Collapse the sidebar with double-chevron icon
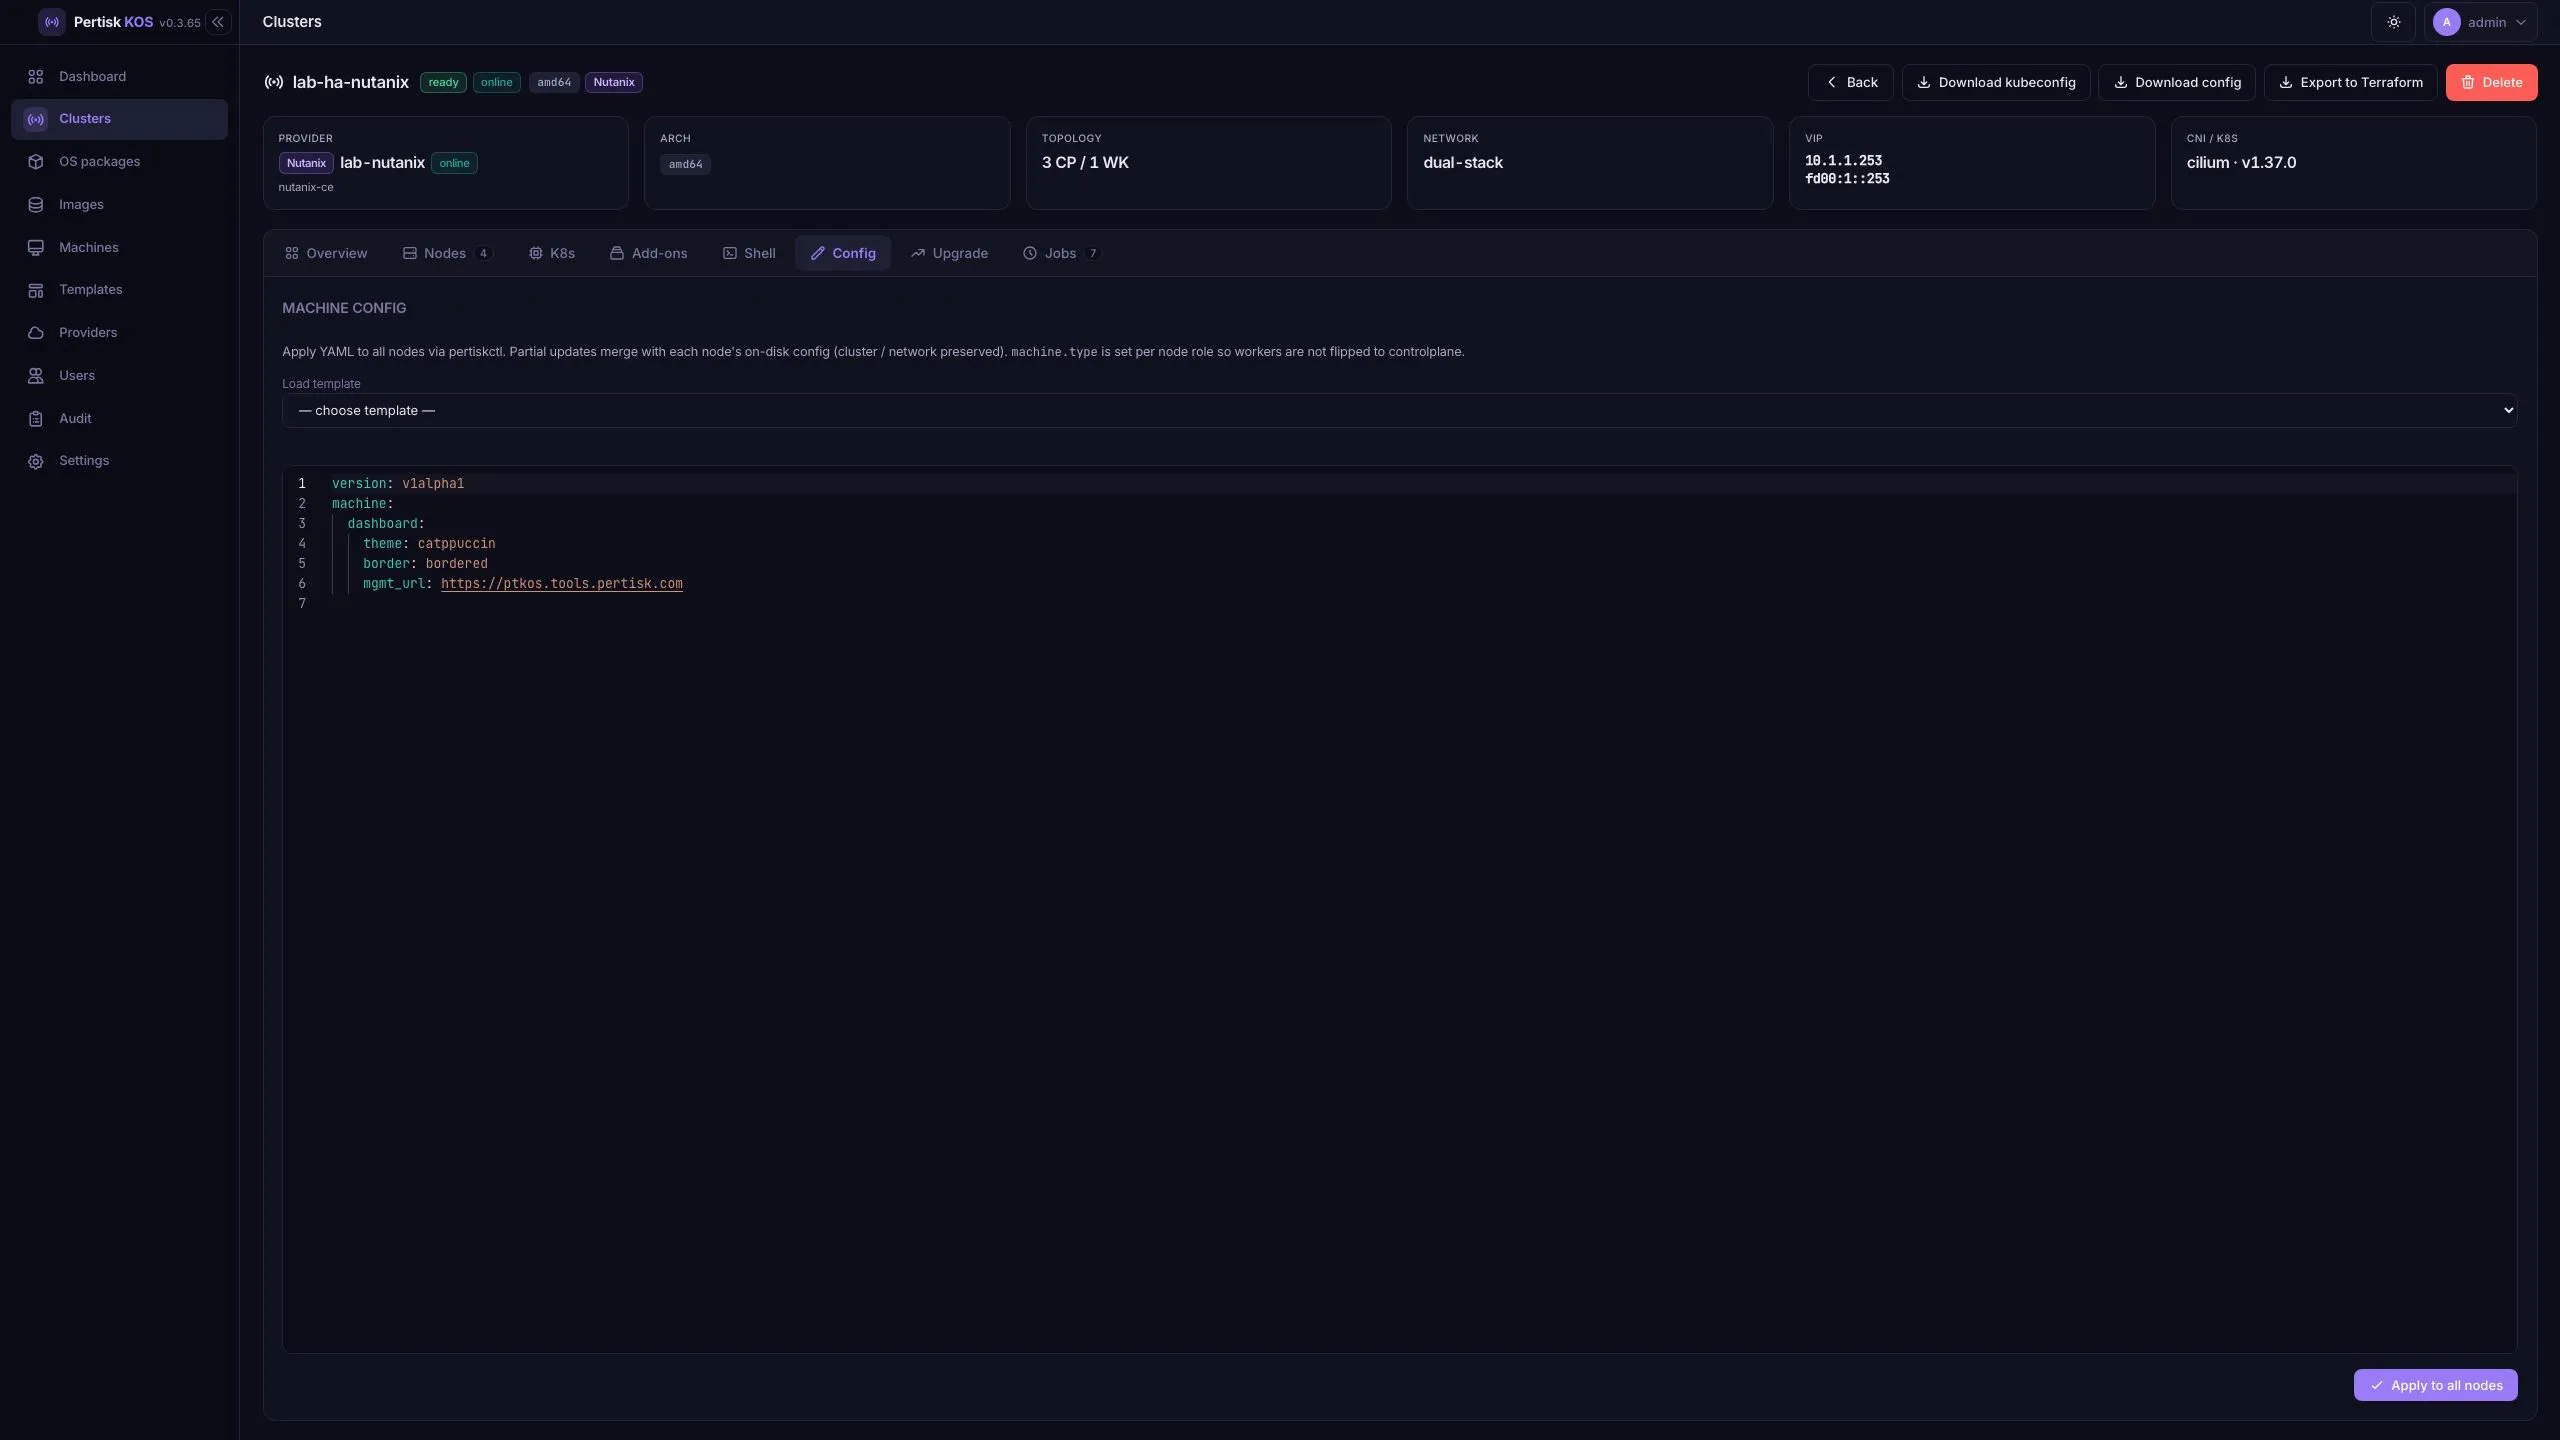 click(218, 22)
